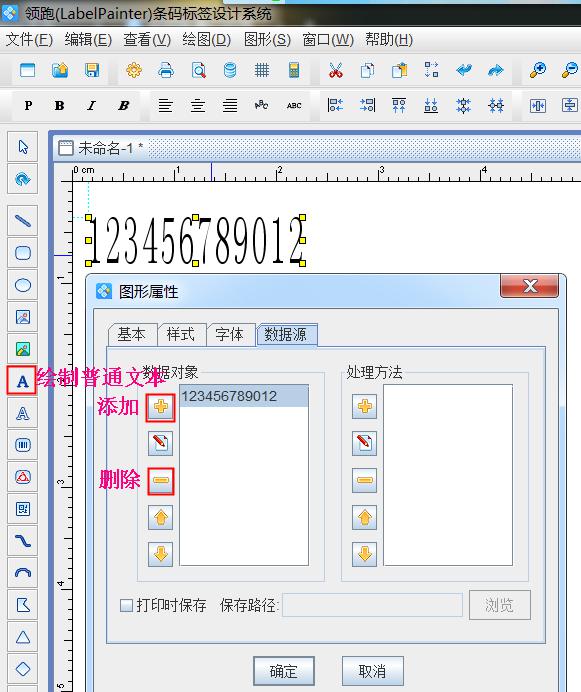Open the 文件(F) menu
Image resolution: width=581 pixels, height=692 pixels.
point(29,40)
